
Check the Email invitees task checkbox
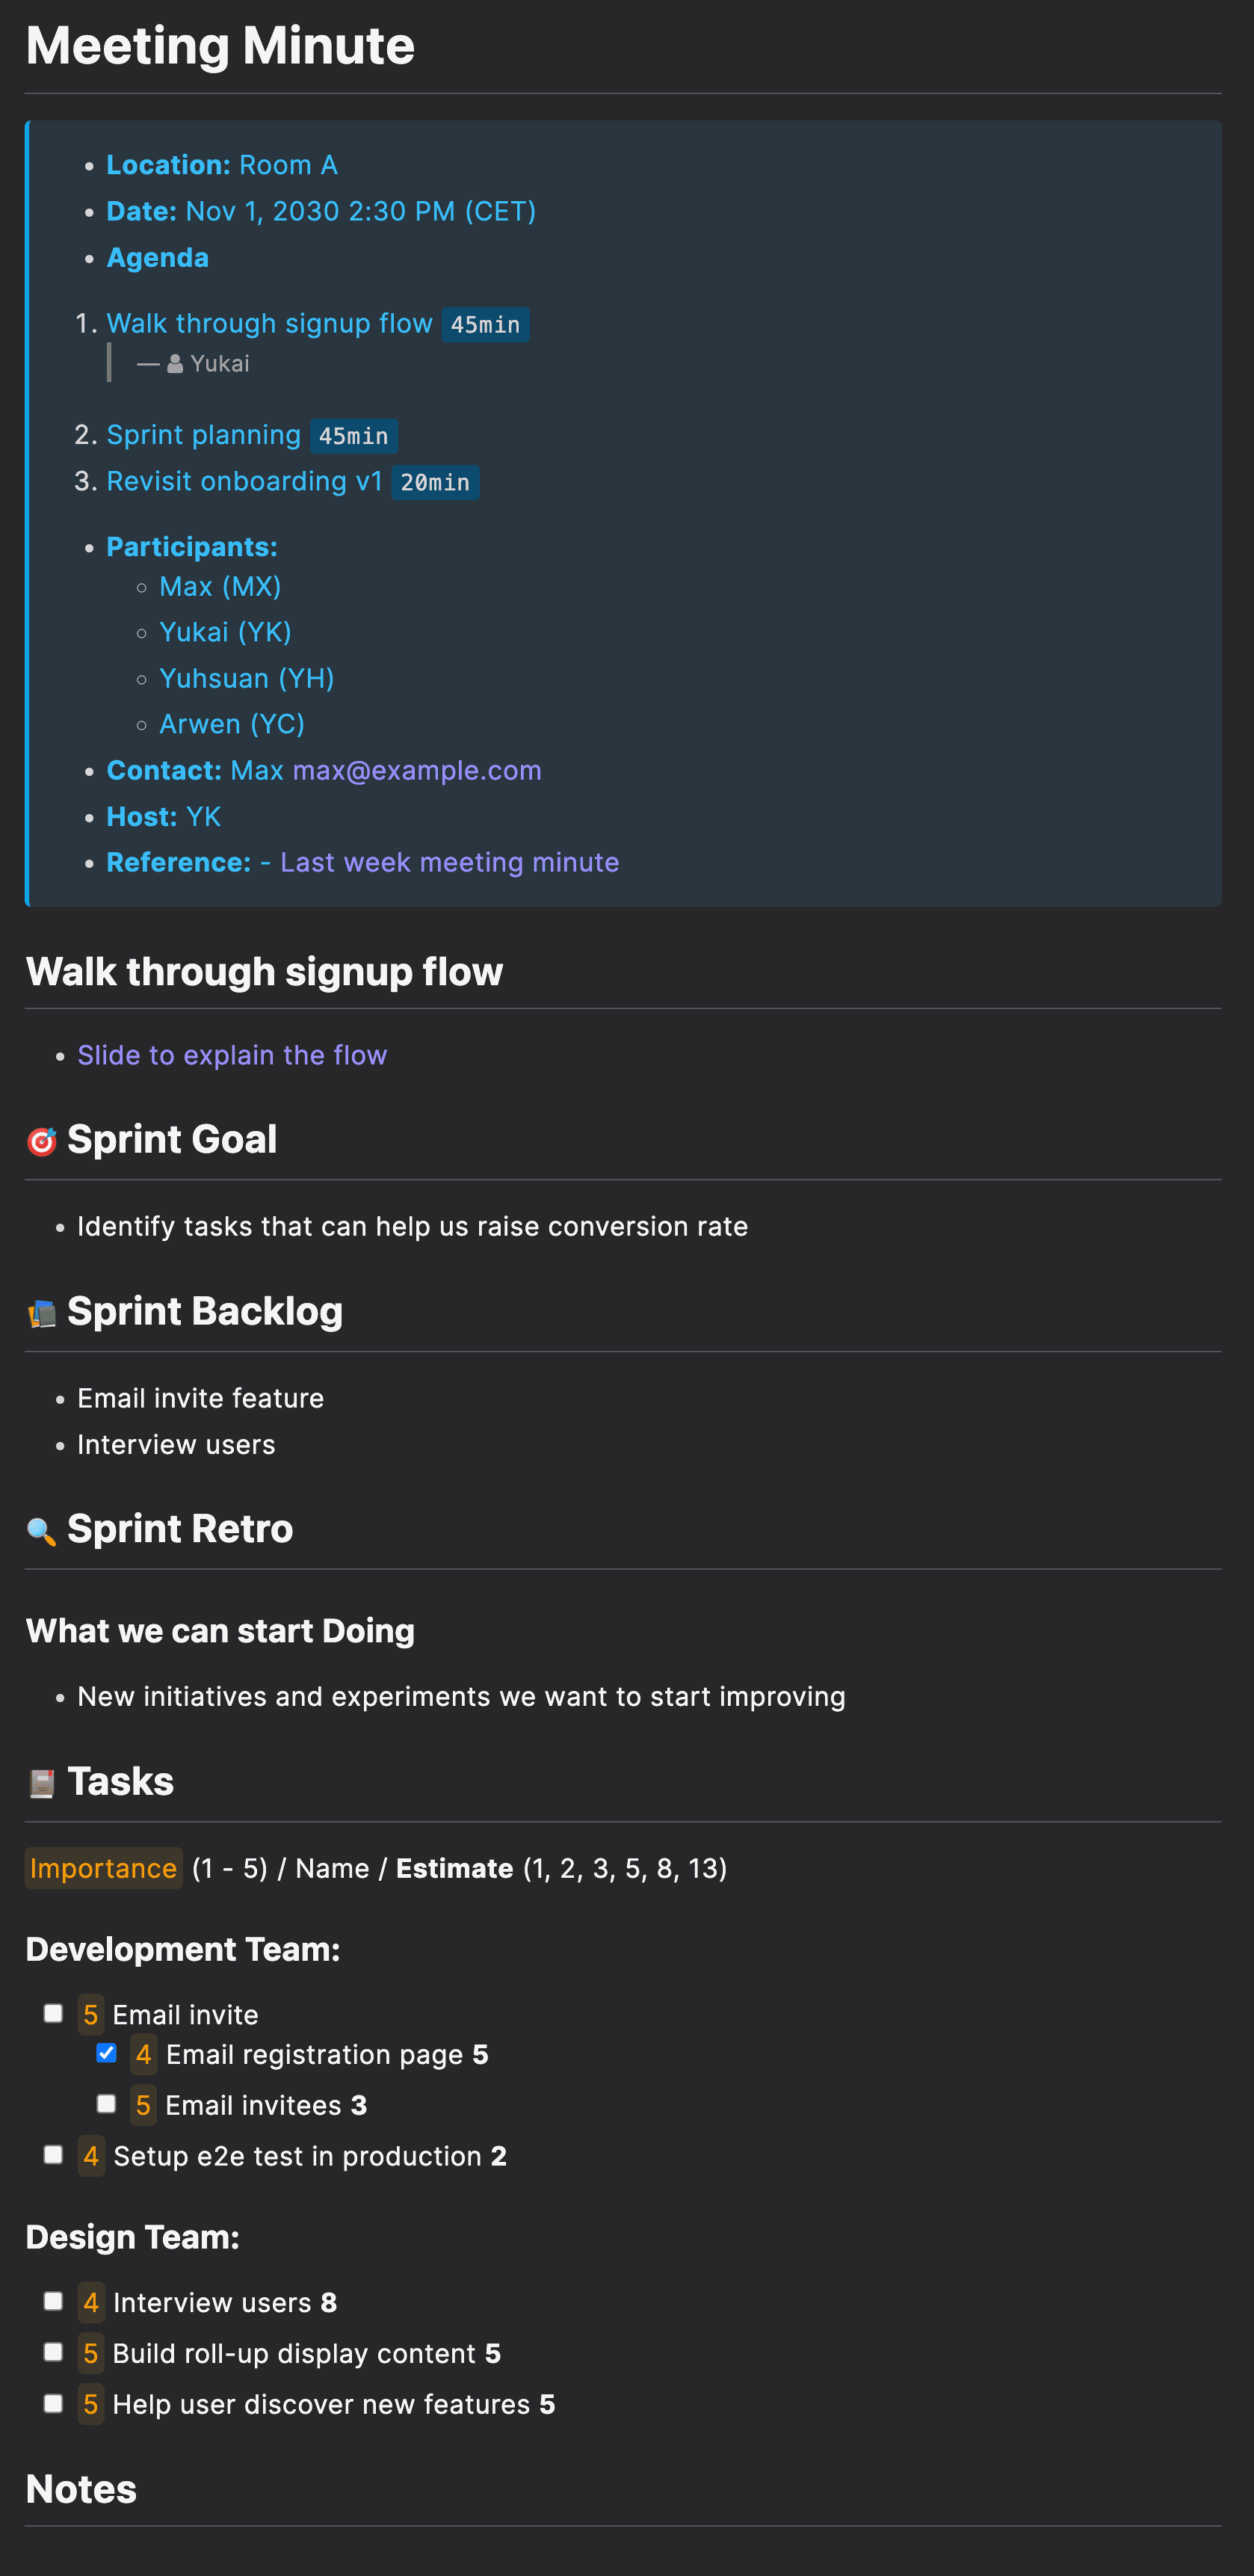pyautogui.click(x=107, y=2104)
